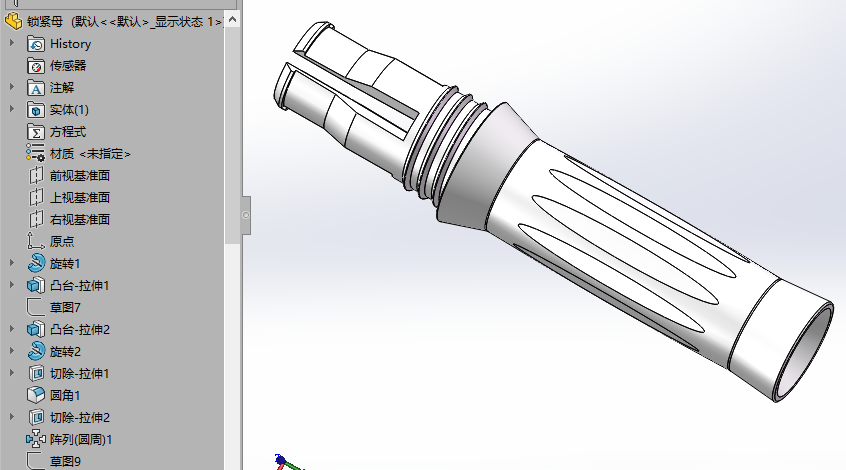Screen dimensions: 846x470
Task: Click the 材质 material icon
Action: (36, 154)
